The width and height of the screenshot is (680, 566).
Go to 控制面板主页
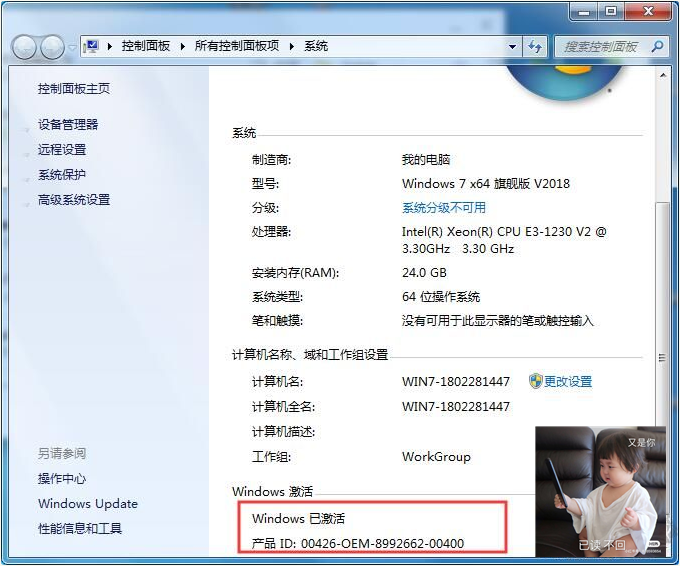(x=74, y=88)
